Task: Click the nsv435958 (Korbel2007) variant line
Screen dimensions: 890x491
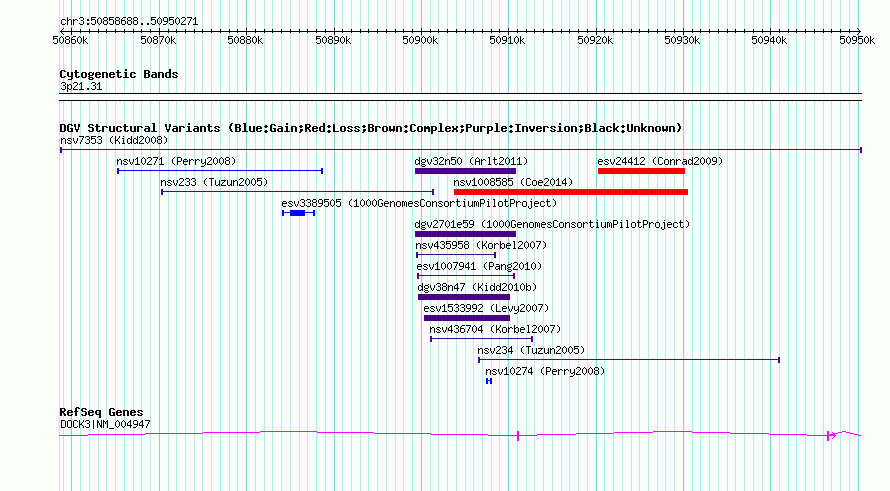Action: [x=456, y=255]
